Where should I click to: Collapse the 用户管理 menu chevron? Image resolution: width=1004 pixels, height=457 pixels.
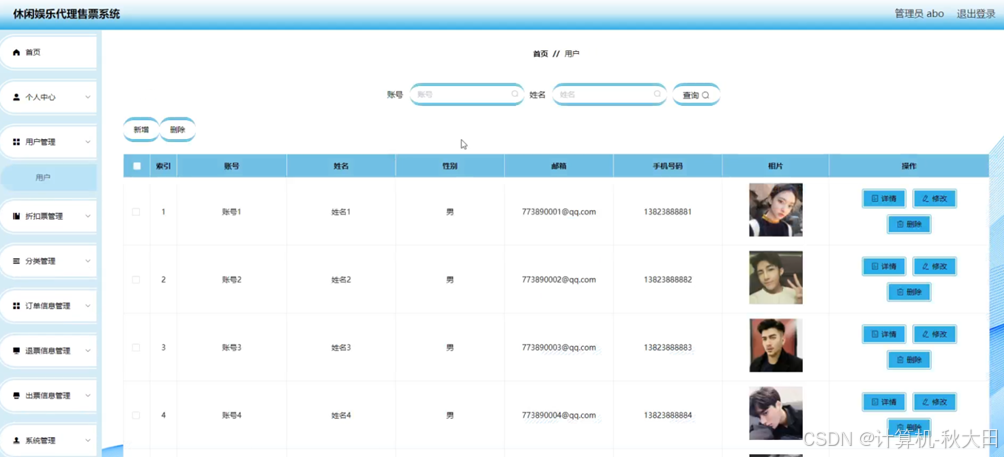pyautogui.click(x=88, y=142)
